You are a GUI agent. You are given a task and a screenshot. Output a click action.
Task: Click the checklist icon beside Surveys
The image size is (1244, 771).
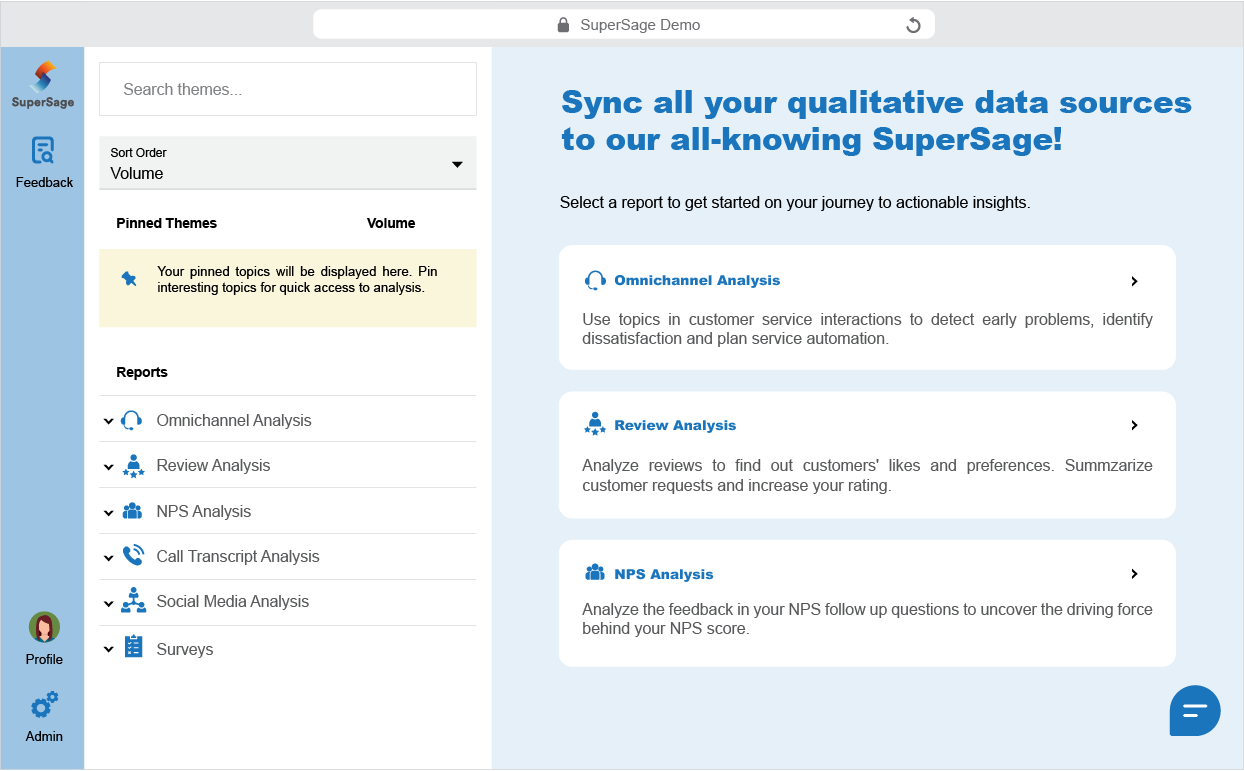tap(133, 647)
